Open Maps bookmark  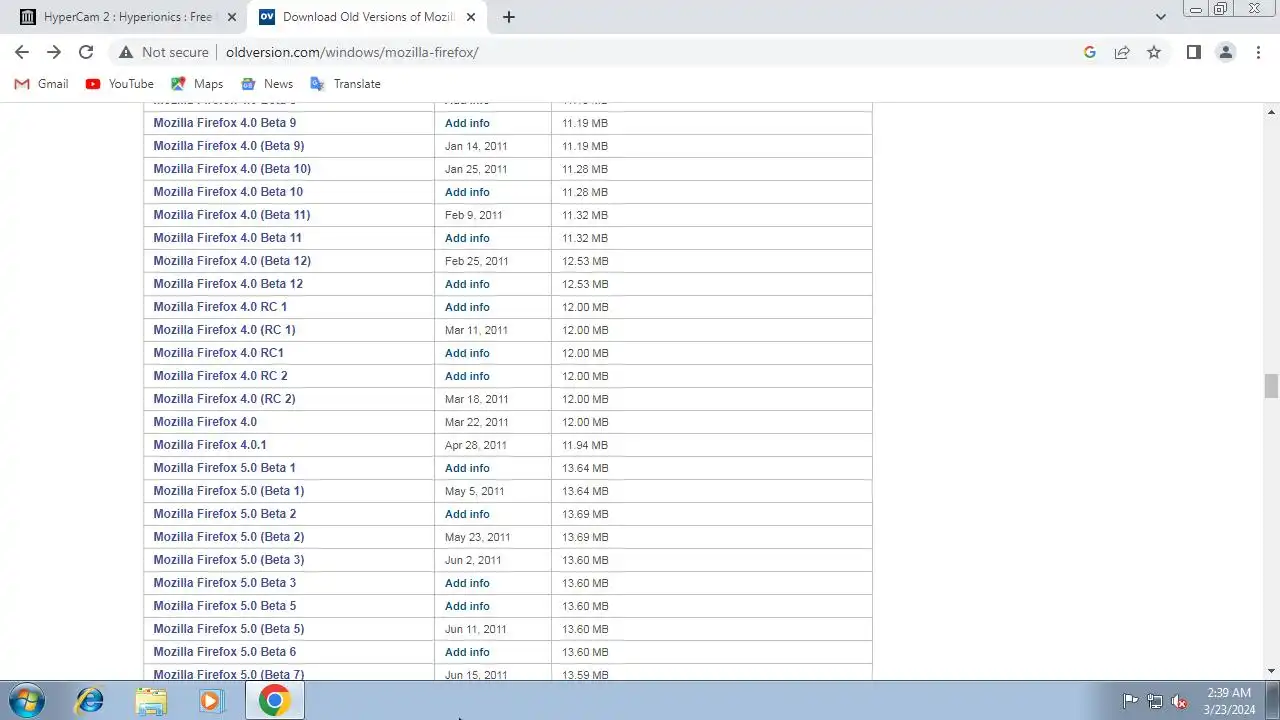point(197,84)
